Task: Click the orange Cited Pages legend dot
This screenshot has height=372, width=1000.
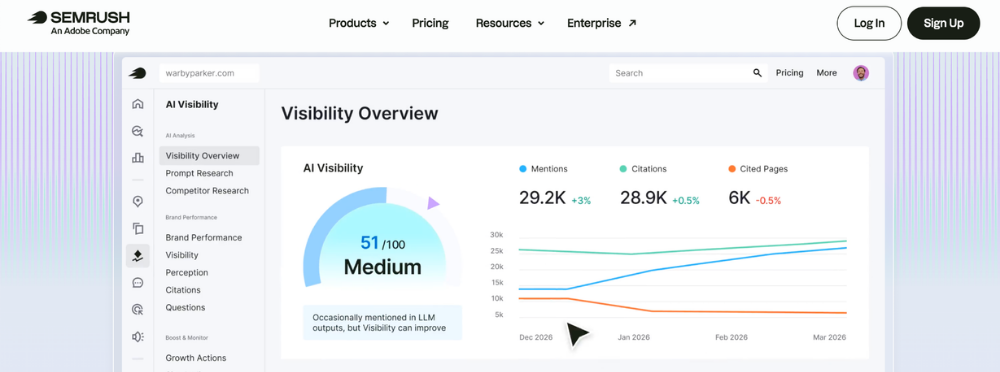Action: (732, 169)
